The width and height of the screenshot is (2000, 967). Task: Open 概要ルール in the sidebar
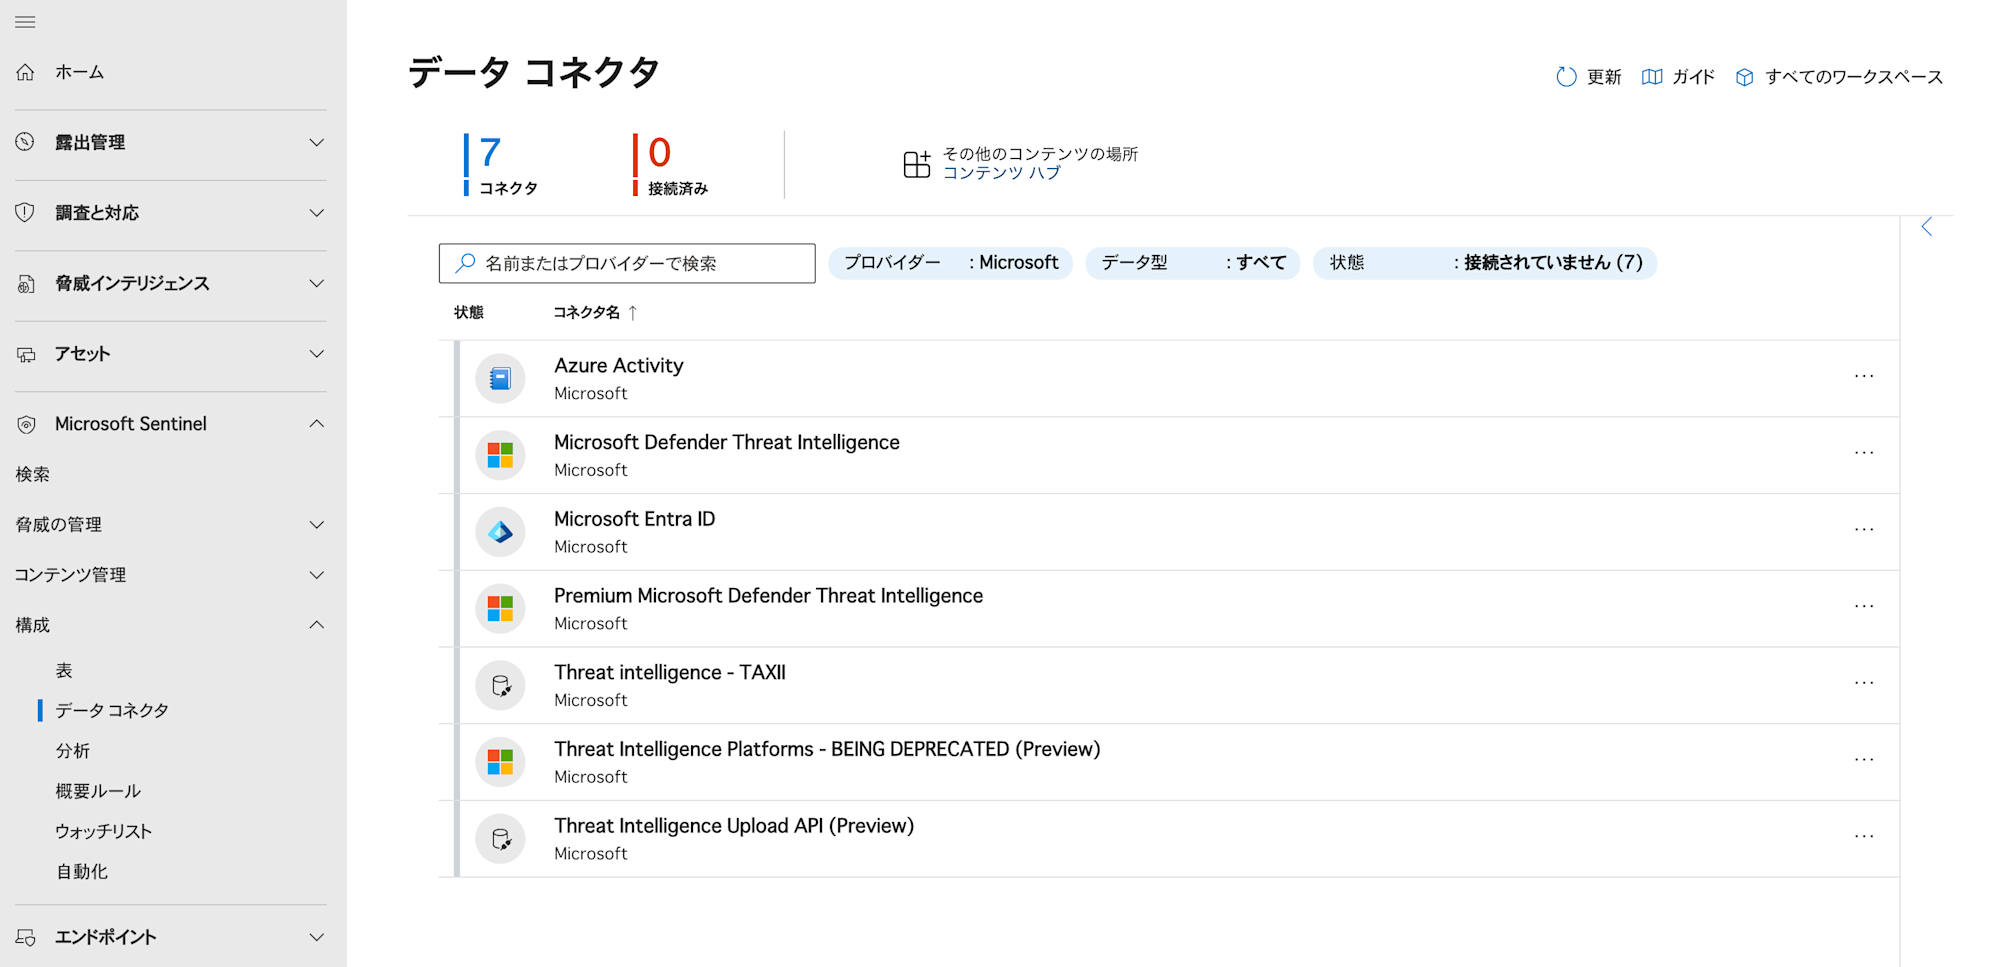(x=98, y=791)
